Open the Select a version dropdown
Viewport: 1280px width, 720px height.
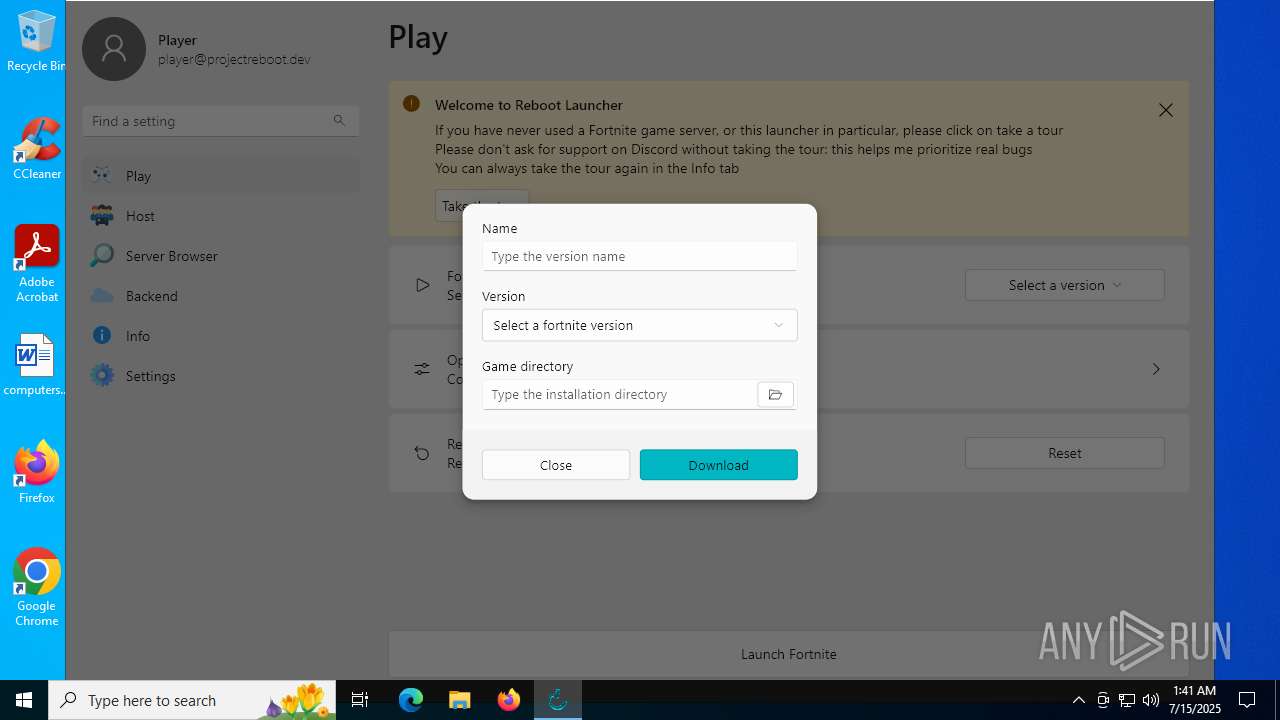point(1064,285)
